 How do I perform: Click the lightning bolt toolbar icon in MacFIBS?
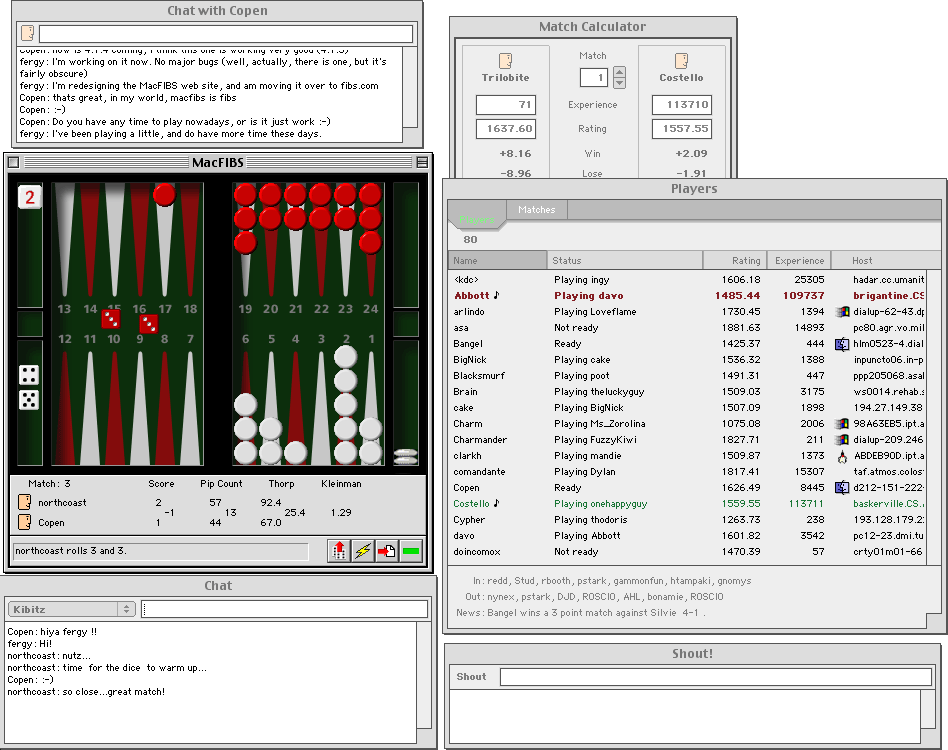(x=363, y=551)
